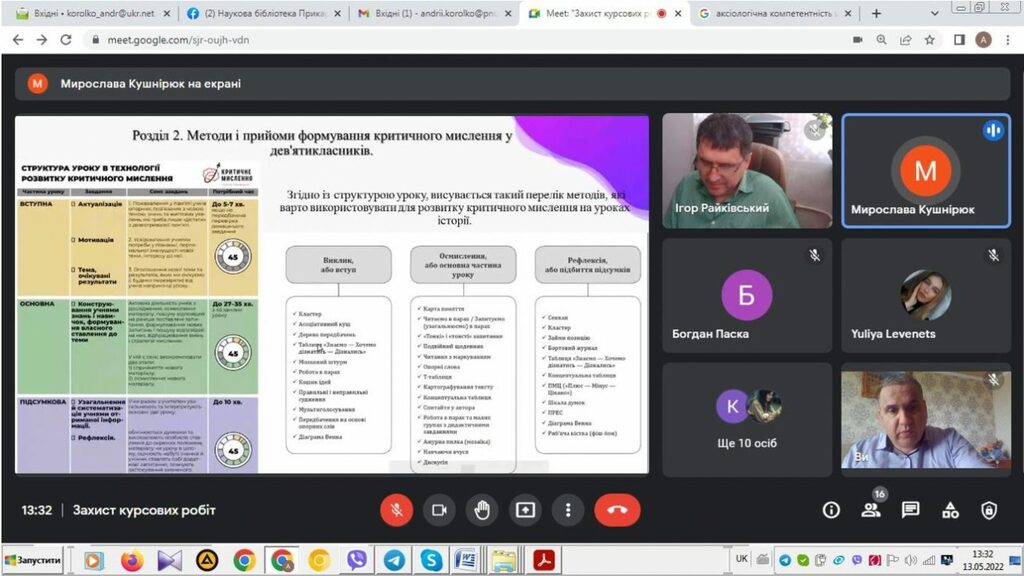
Task: Open host controls shield icon
Action: click(x=989, y=510)
